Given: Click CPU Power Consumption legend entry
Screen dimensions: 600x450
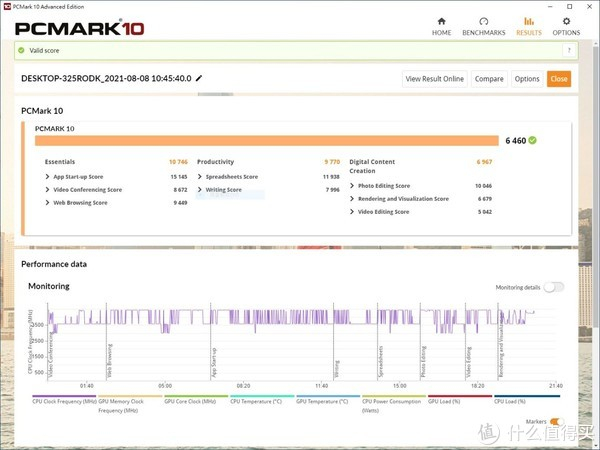Looking at the screenshot, I should pyautogui.click(x=394, y=404).
